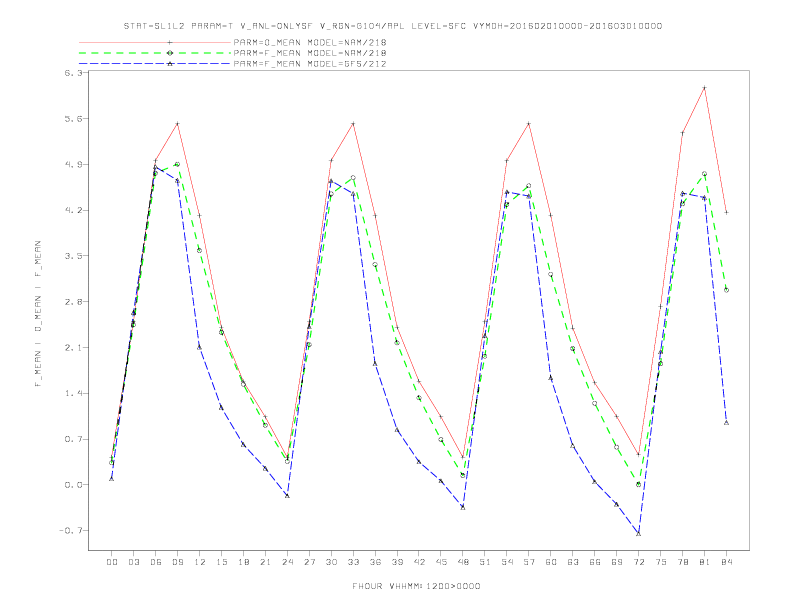792x612 pixels.
Task: Click x-axis forecast hour label 36
Action: pyautogui.click(x=375, y=562)
